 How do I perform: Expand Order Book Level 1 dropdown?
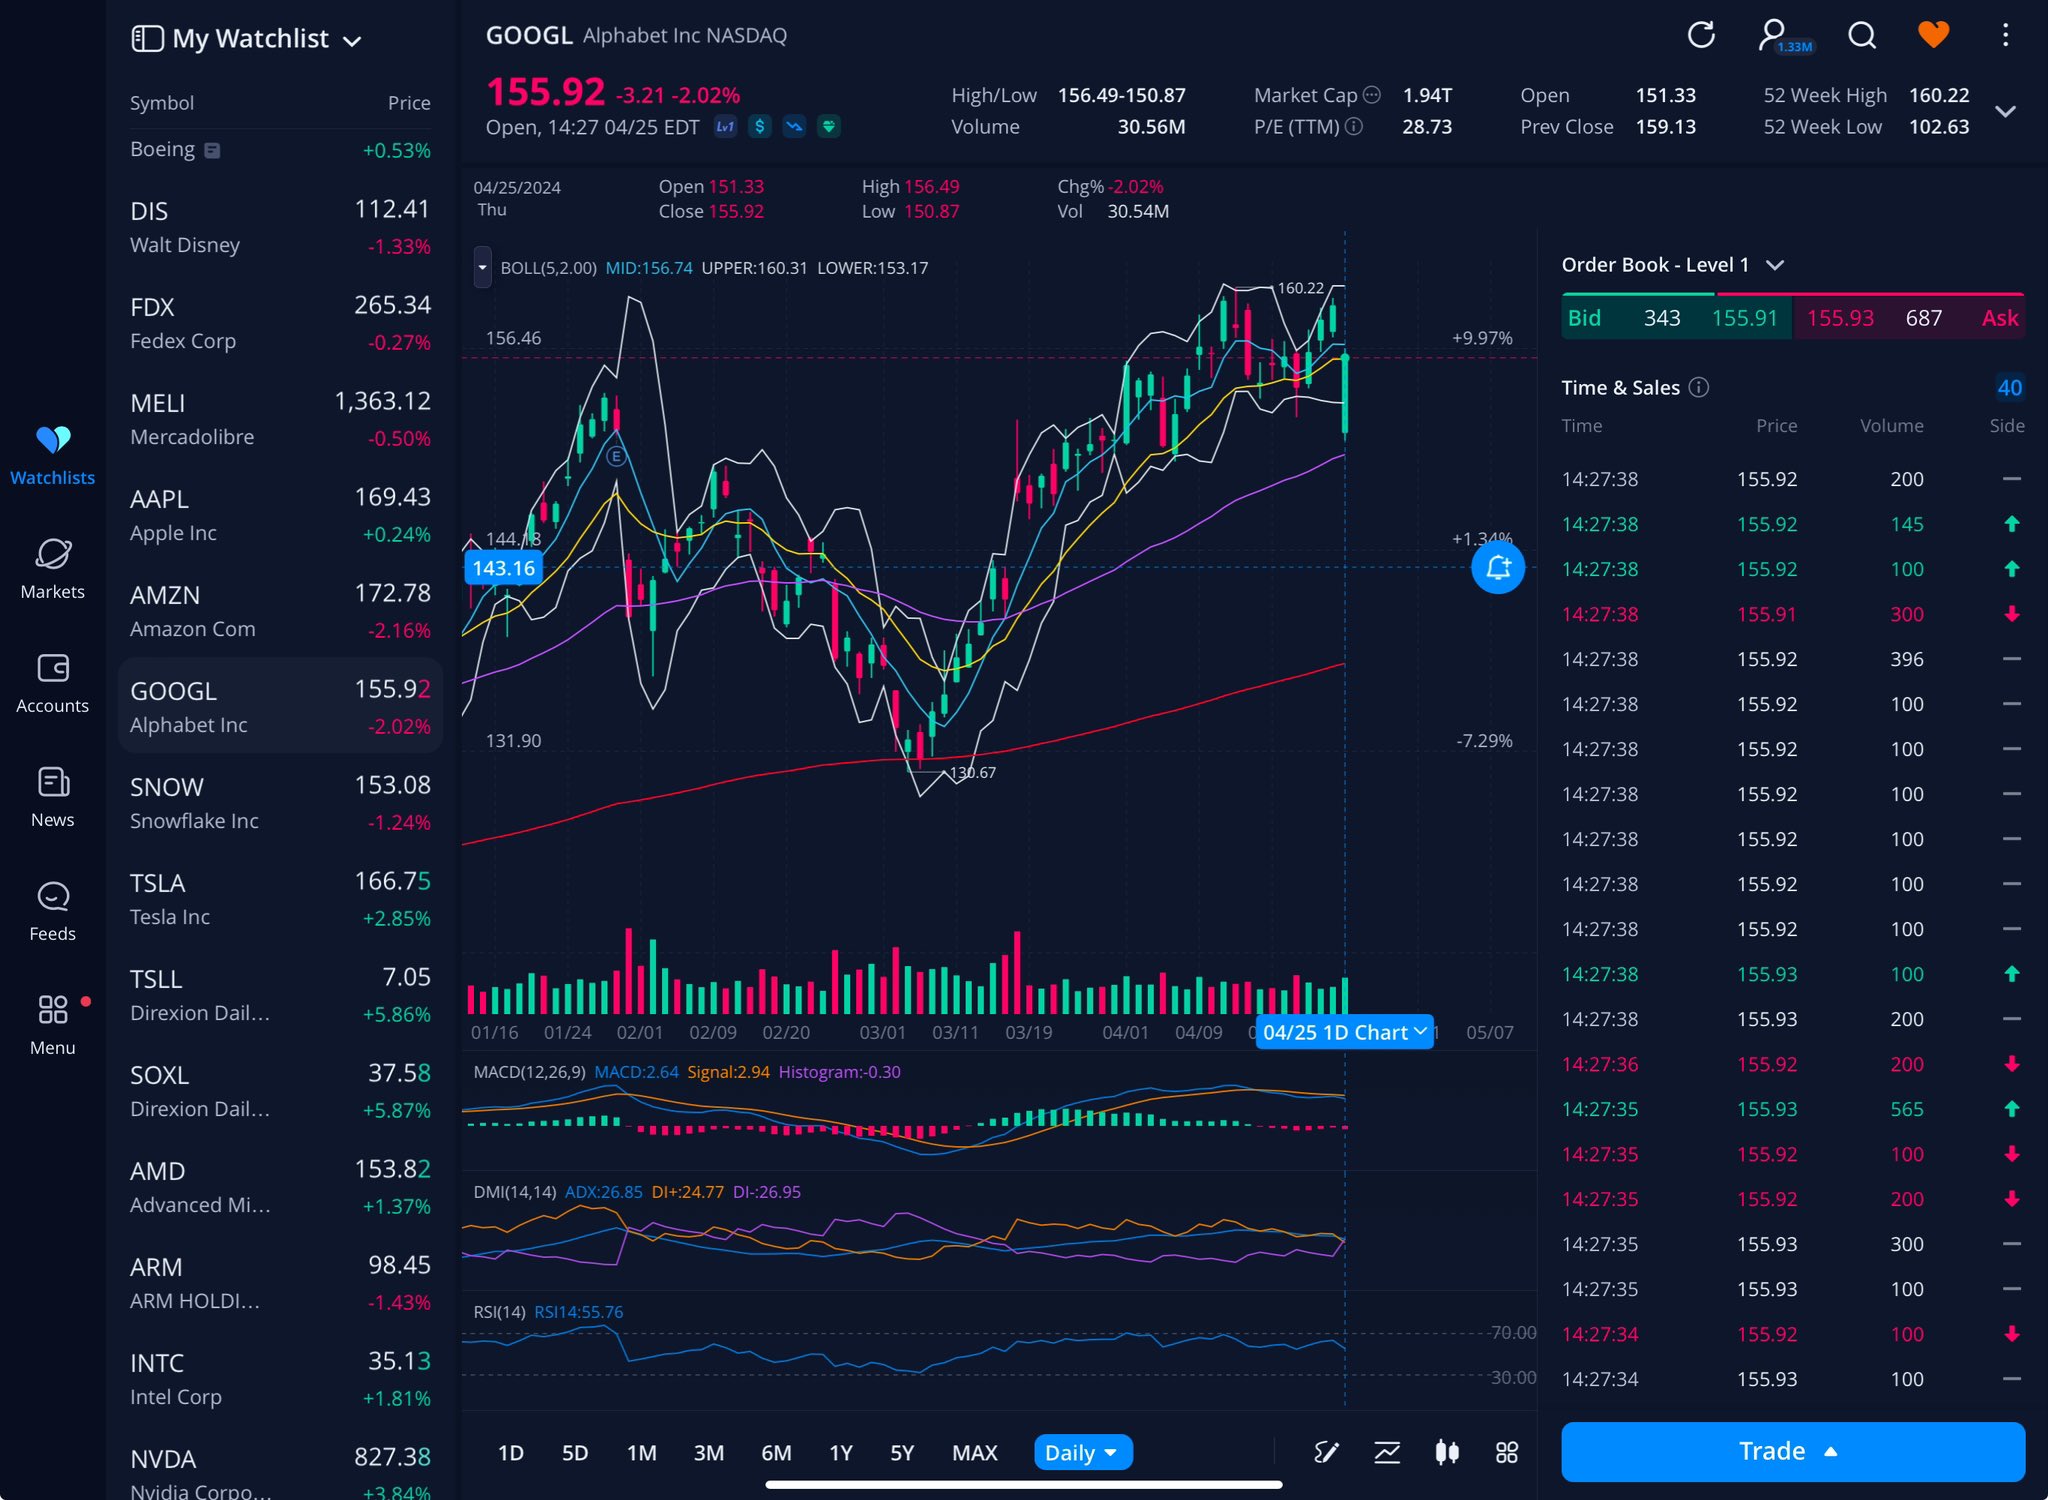[x=1774, y=265]
